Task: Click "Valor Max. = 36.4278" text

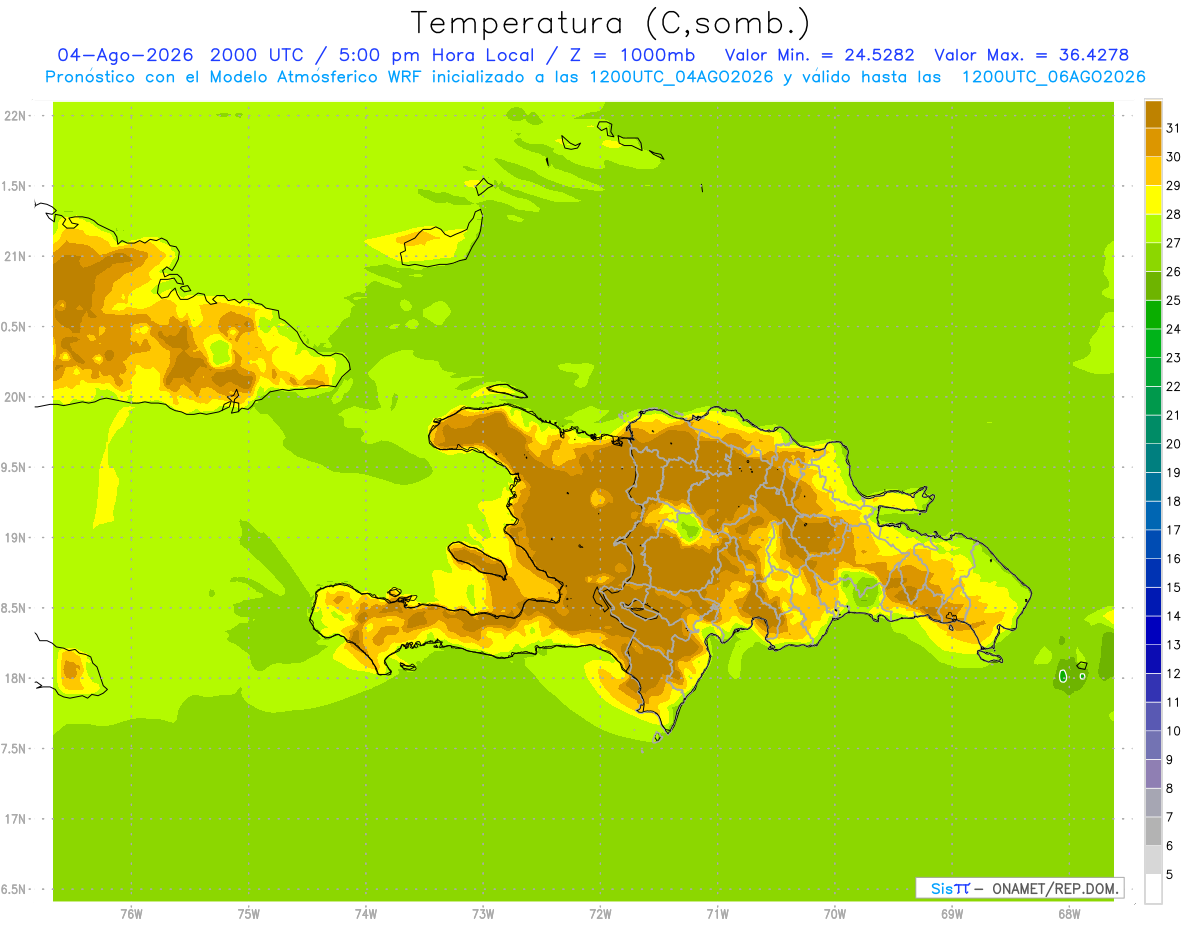Action: [1032, 55]
